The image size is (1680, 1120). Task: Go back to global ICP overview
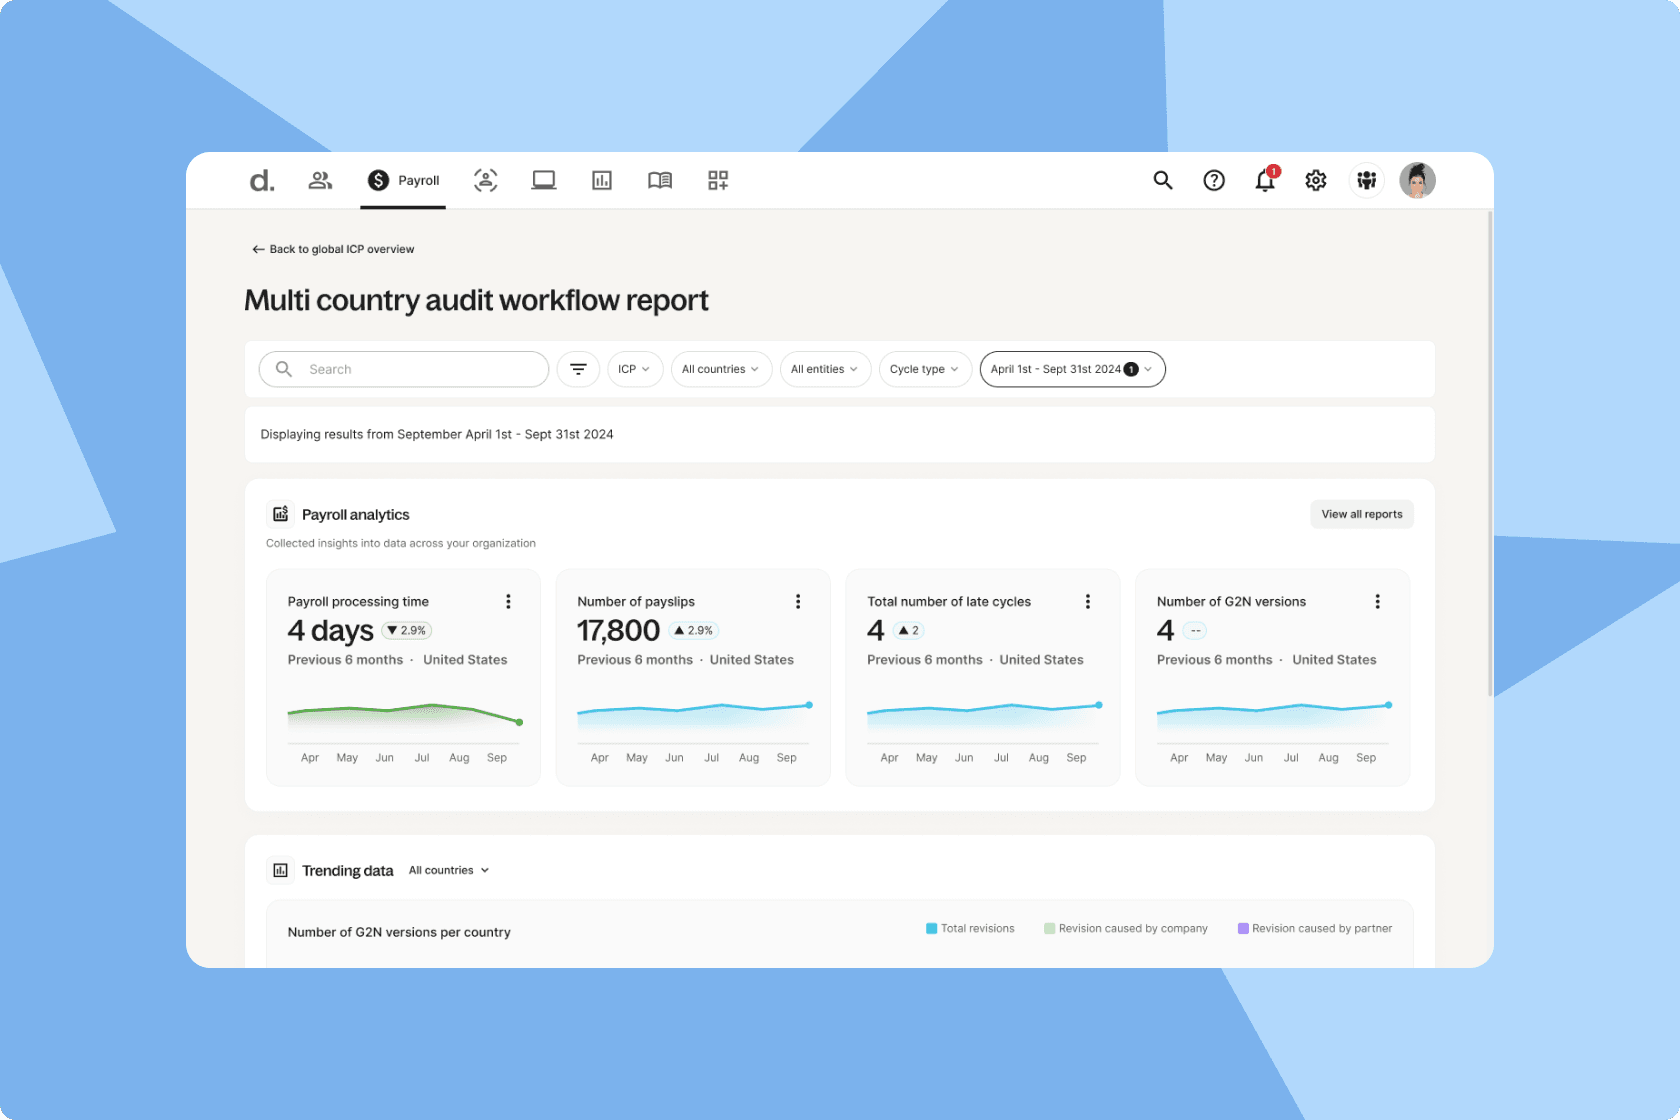(x=333, y=249)
